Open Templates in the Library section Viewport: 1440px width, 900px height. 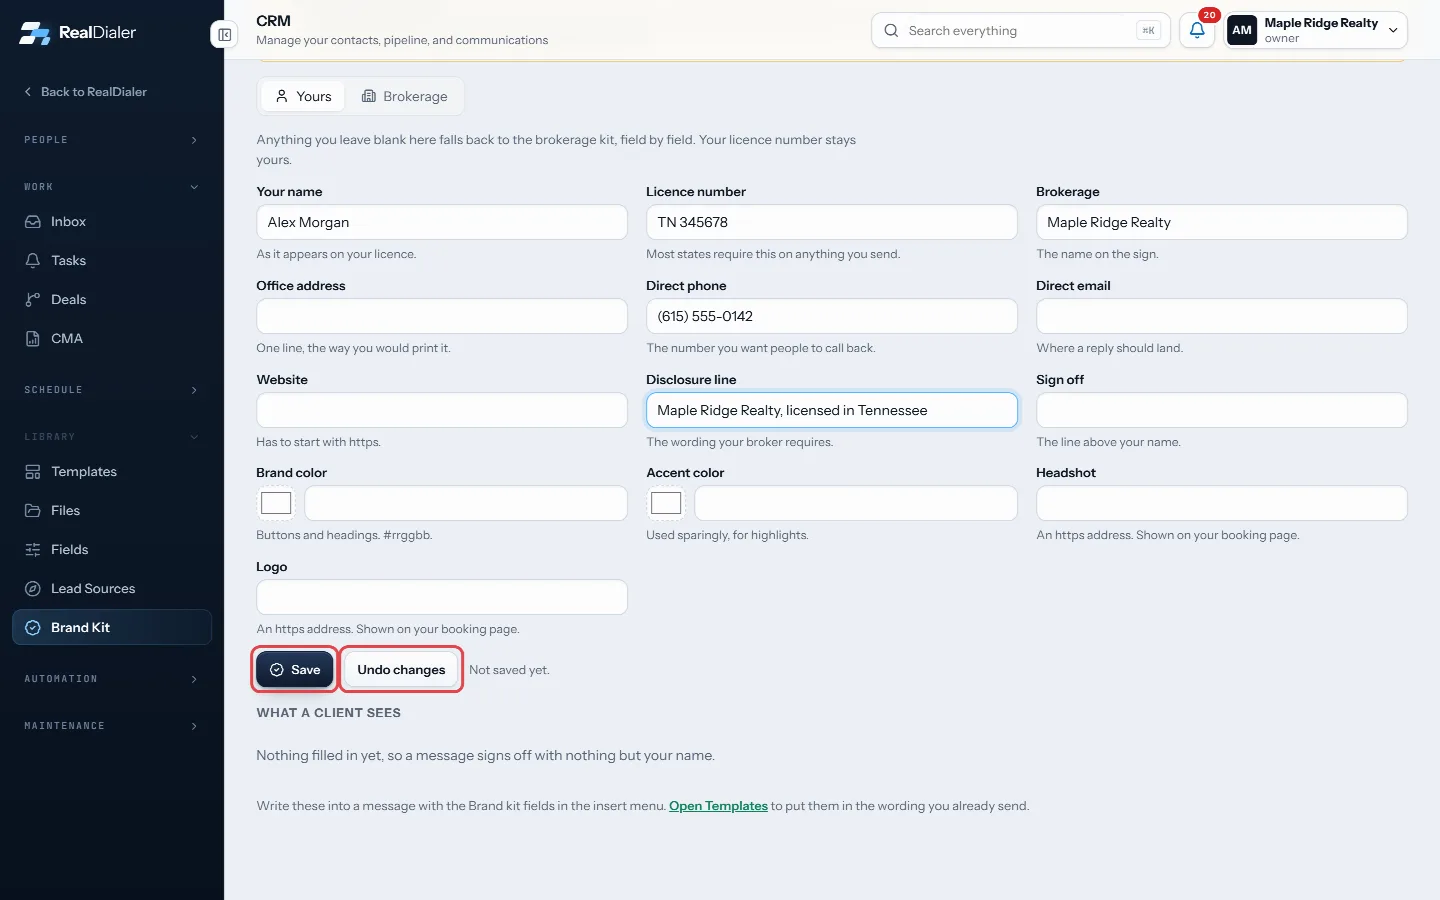(x=112, y=472)
